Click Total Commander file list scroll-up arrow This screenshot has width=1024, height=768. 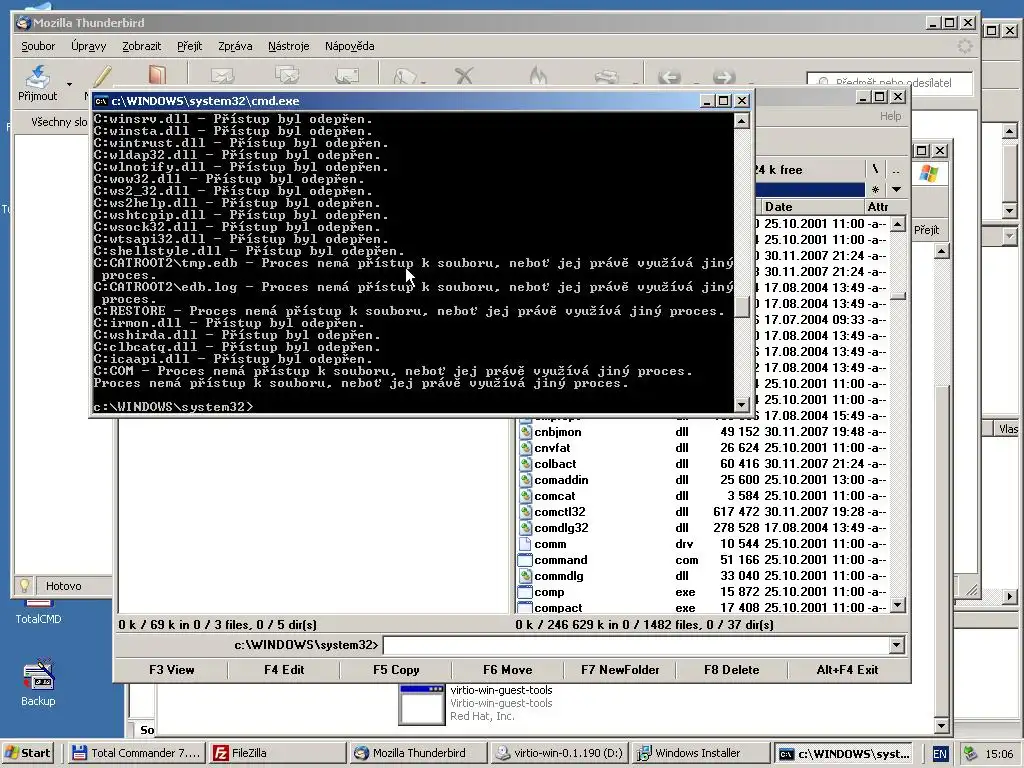tap(898, 224)
